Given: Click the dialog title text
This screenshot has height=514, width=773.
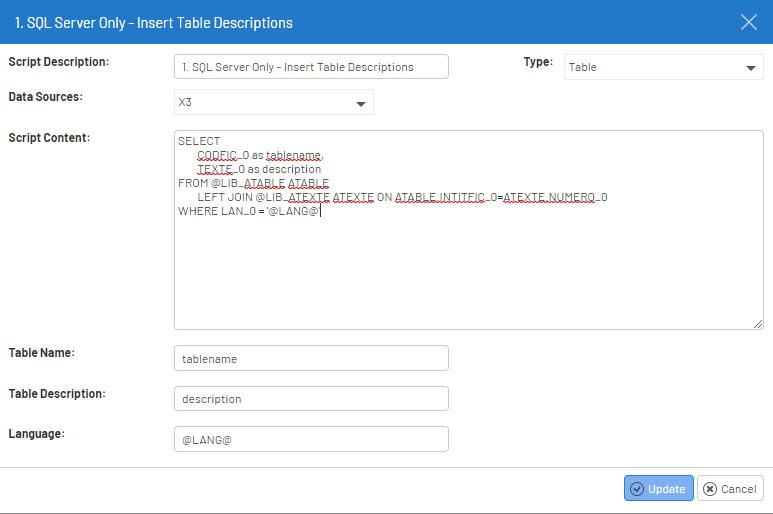Looking at the screenshot, I should point(154,22).
